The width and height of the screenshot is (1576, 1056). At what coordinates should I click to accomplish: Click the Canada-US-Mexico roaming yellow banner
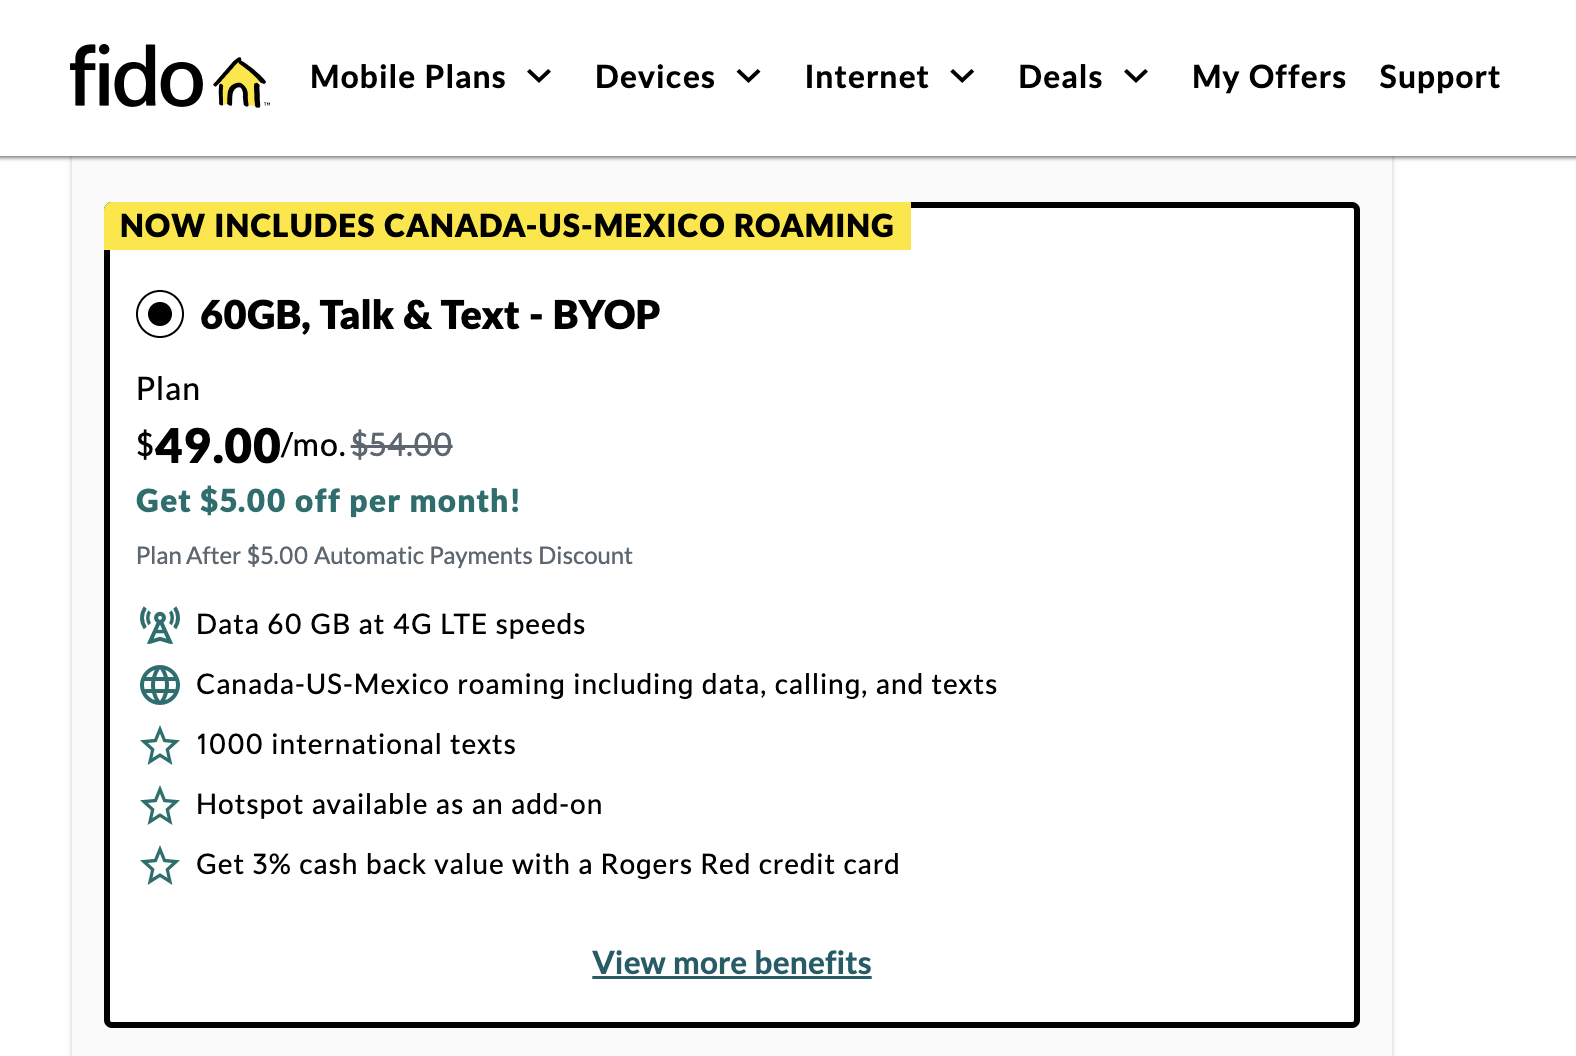tap(507, 226)
